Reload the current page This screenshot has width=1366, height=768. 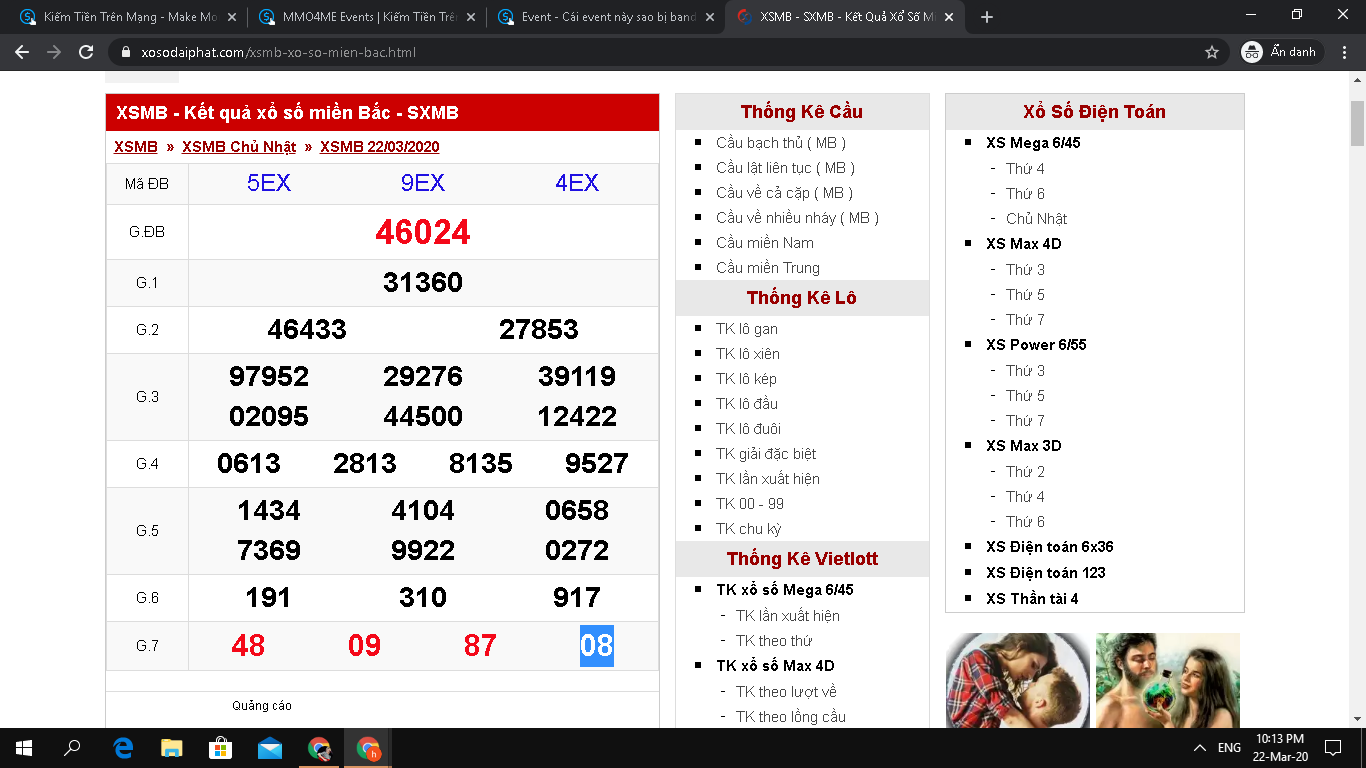coord(86,52)
